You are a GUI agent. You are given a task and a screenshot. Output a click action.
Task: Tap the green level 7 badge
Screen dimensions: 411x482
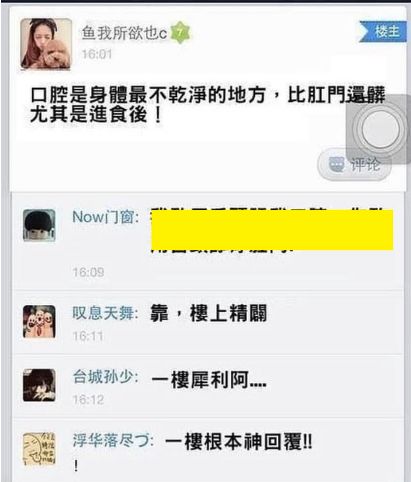click(x=180, y=33)
